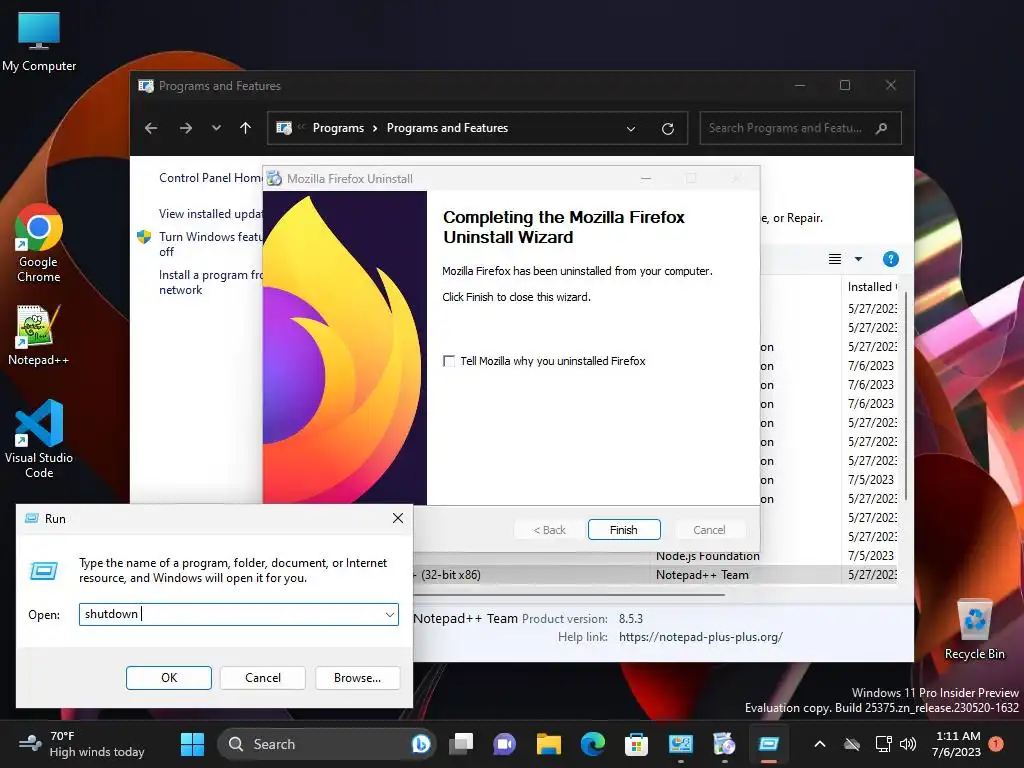Click the horizontal scrollbar under programs list
1024x768 pixels.
pos(568,594)
